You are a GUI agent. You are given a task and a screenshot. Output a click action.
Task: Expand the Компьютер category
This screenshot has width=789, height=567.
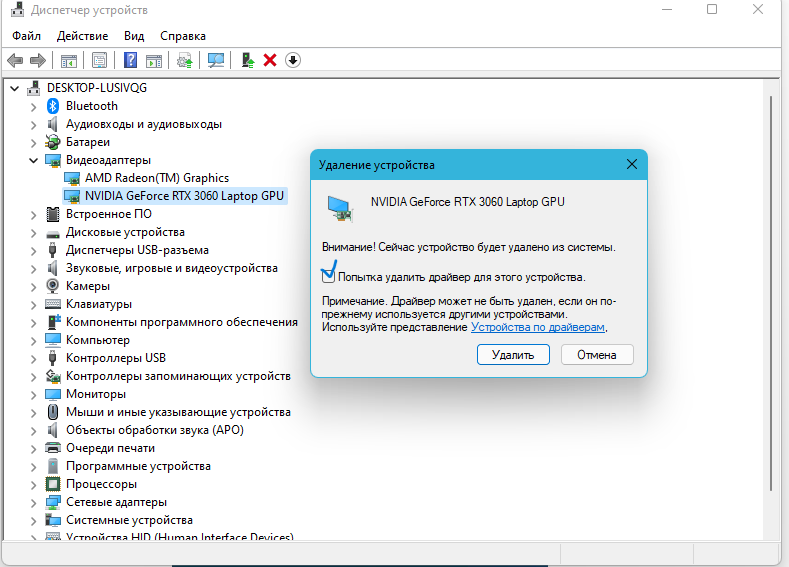33,341
